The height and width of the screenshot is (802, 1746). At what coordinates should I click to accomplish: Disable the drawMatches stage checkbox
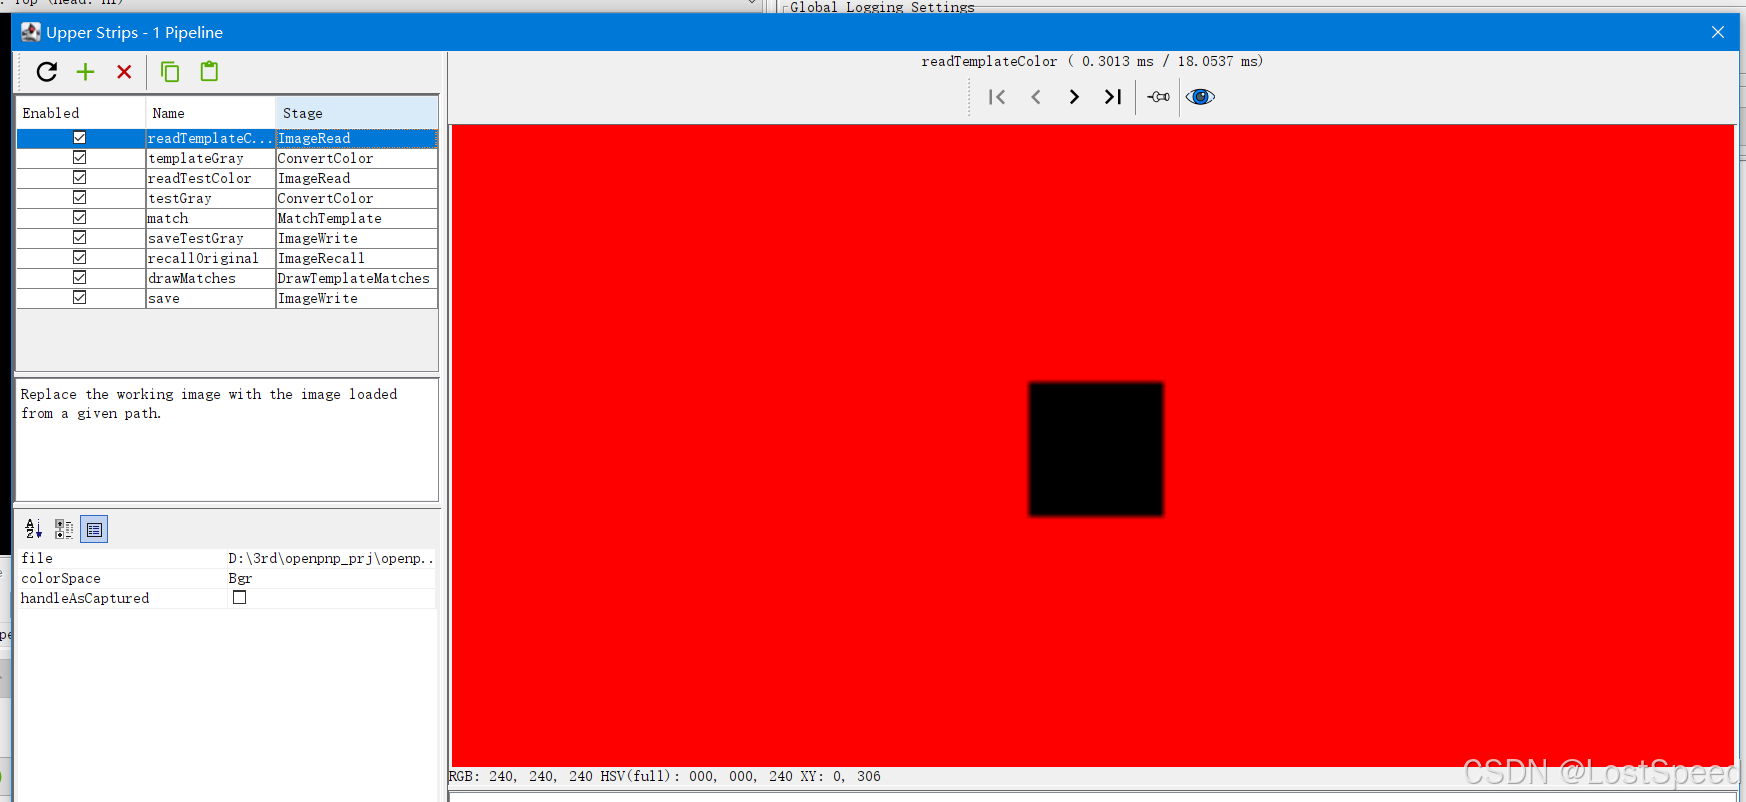pos(79,278)
